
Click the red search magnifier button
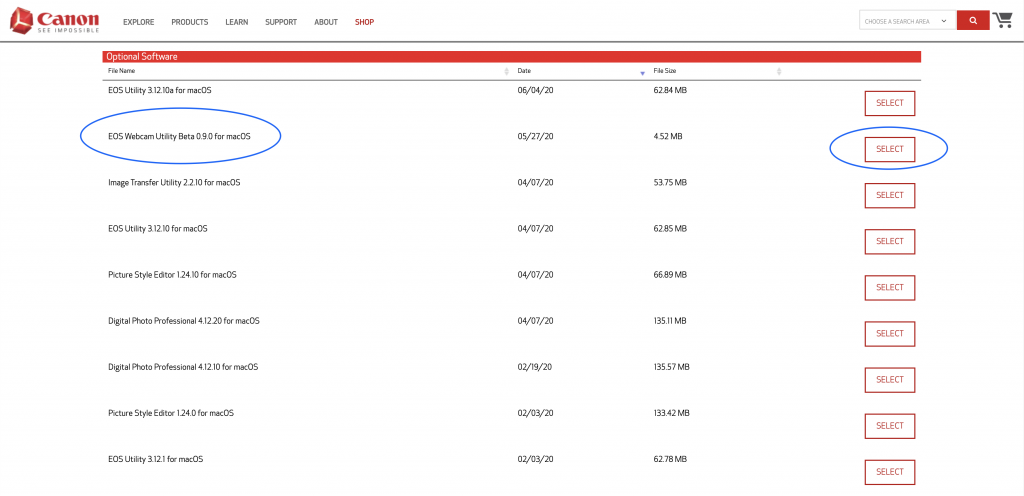[x=973, y=21]
